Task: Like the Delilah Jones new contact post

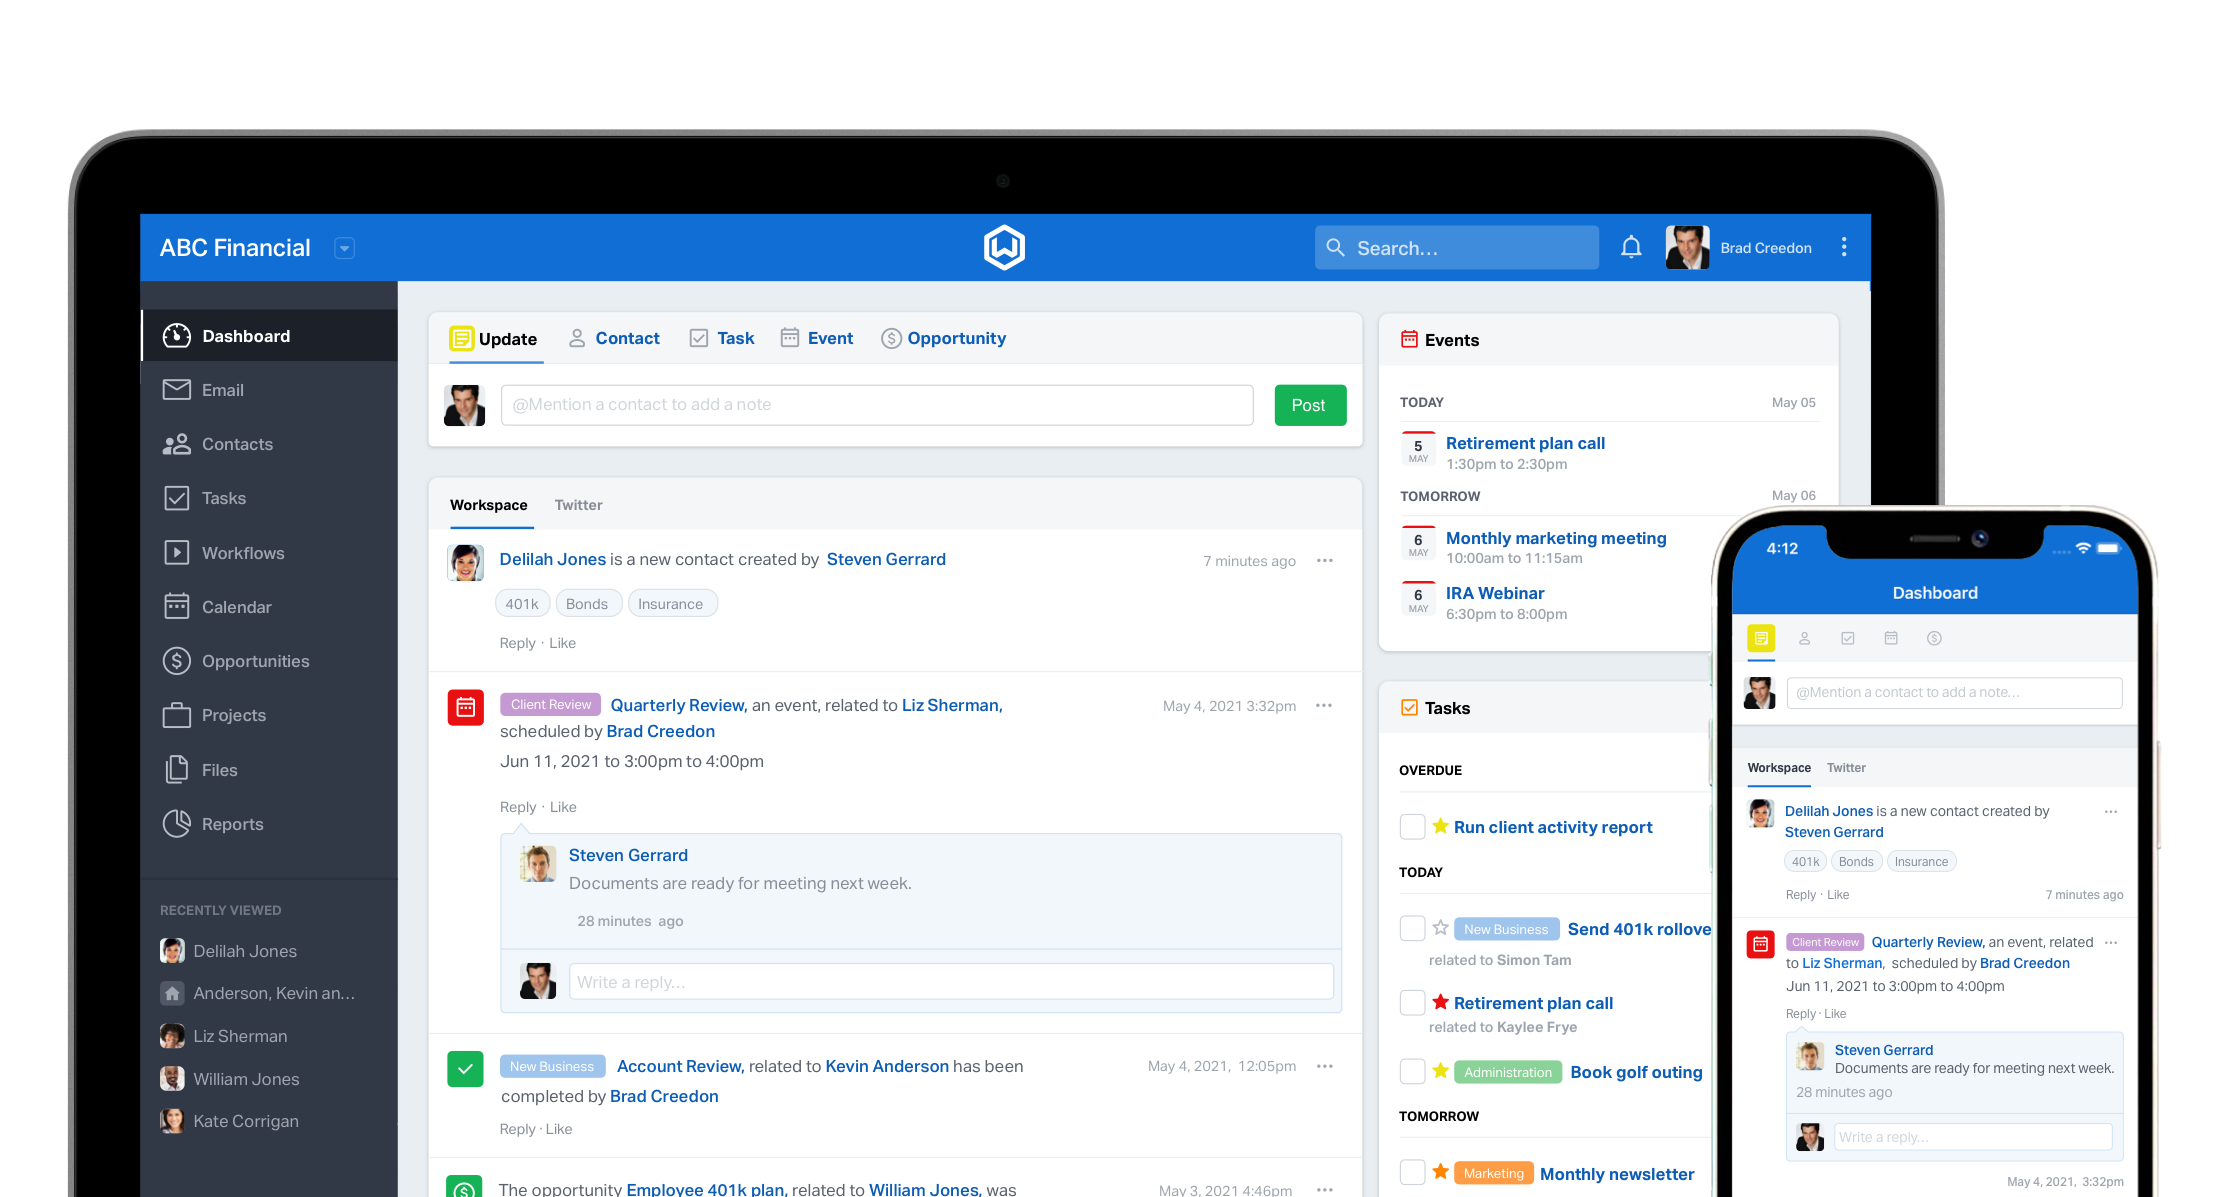Action: [563, 643]
